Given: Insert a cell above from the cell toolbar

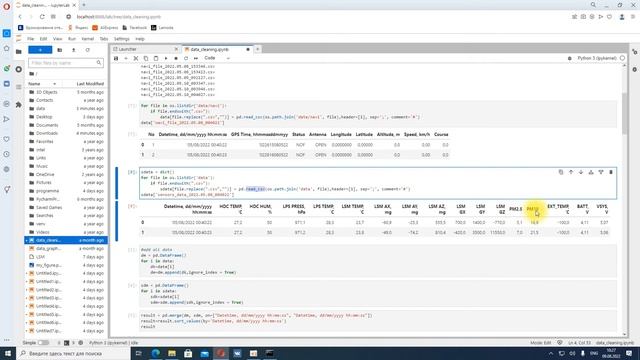Looking at the screenshot, I should [591, 172].
